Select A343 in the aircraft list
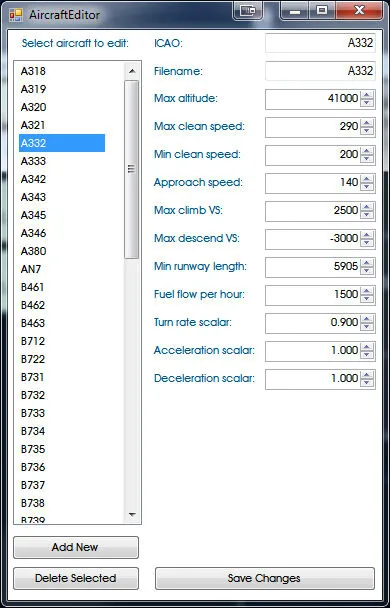The image size is (390, 608). point(62,197)
